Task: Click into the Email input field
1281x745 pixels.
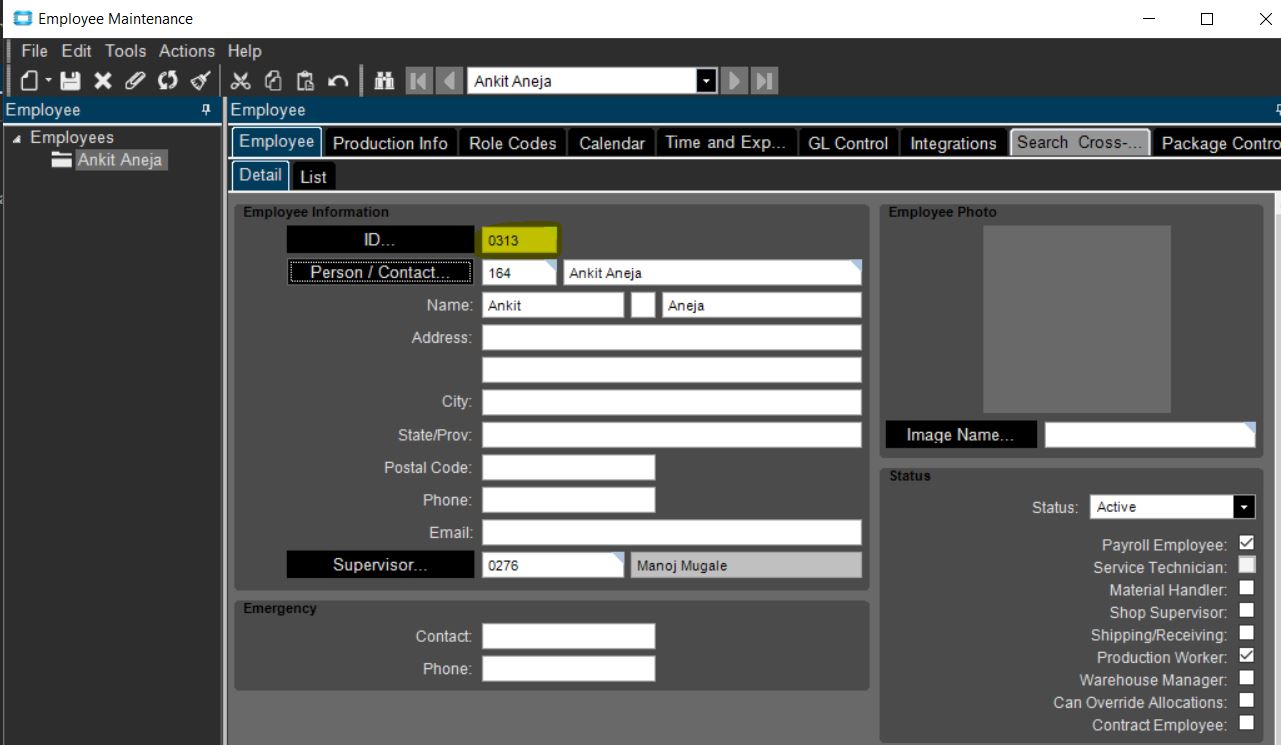Action: (x=671, y=532)
